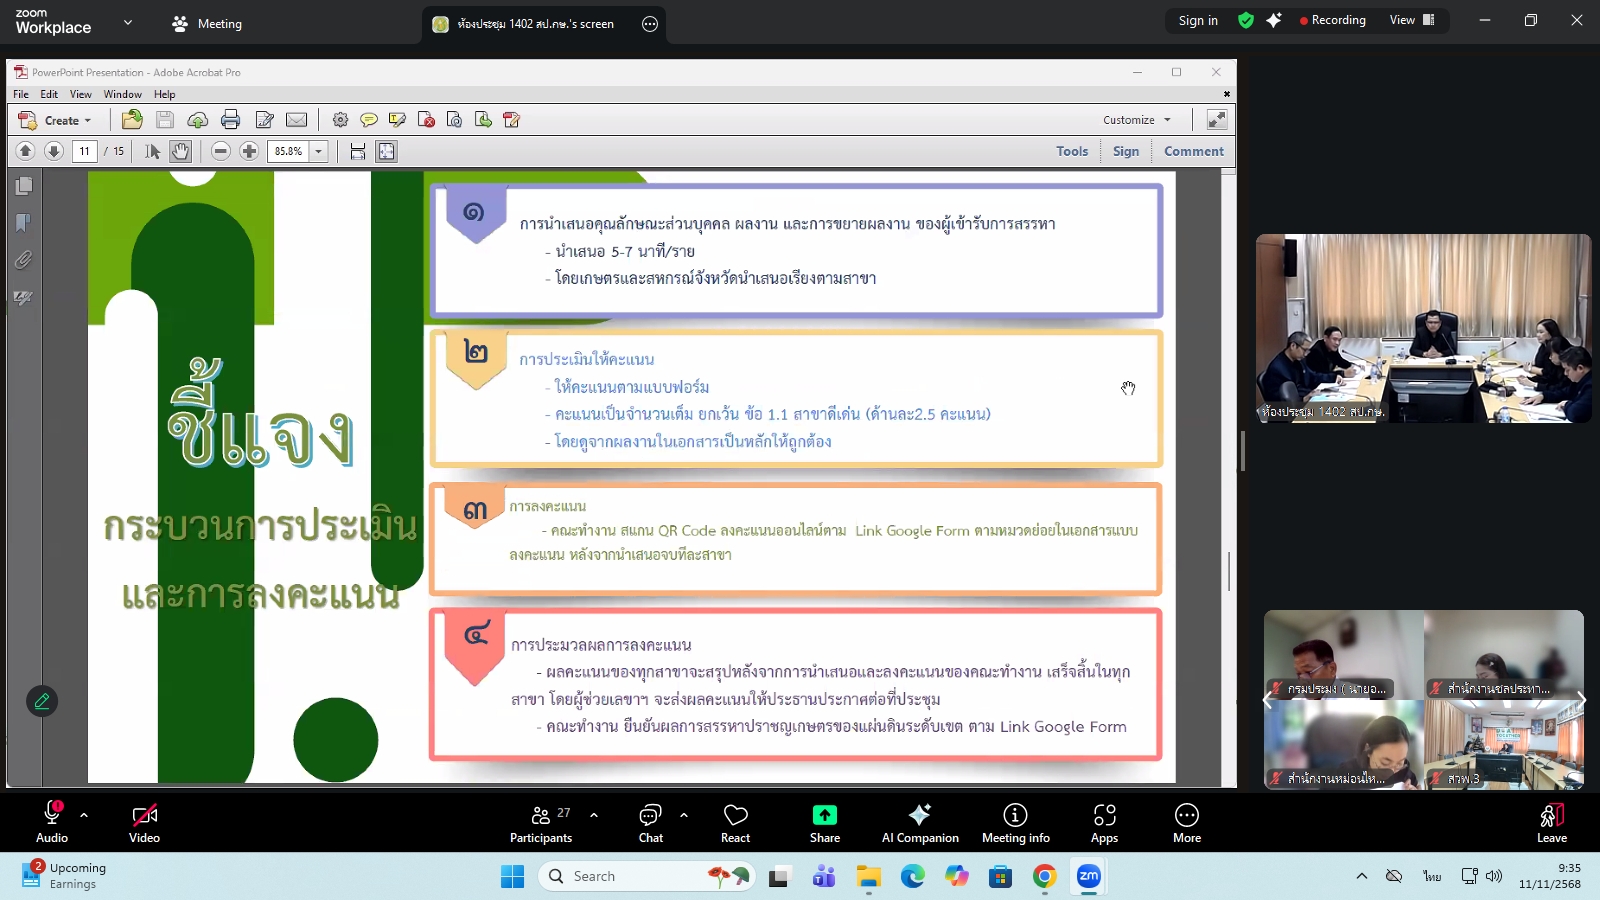
Task: Open the Zoom Chat panel
Action: coord(651,823)
